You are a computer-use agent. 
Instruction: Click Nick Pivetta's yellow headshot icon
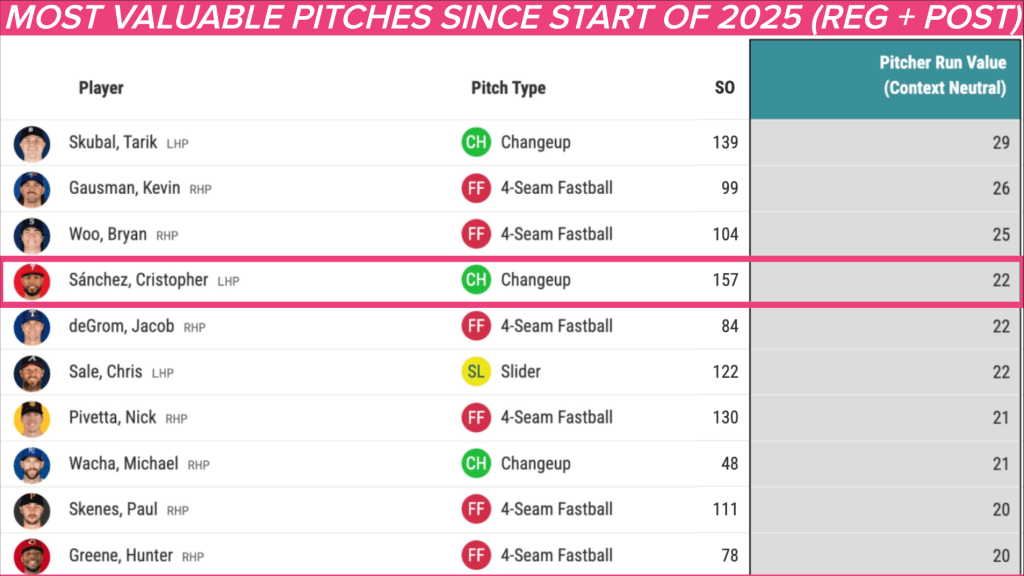coord(32,418)
